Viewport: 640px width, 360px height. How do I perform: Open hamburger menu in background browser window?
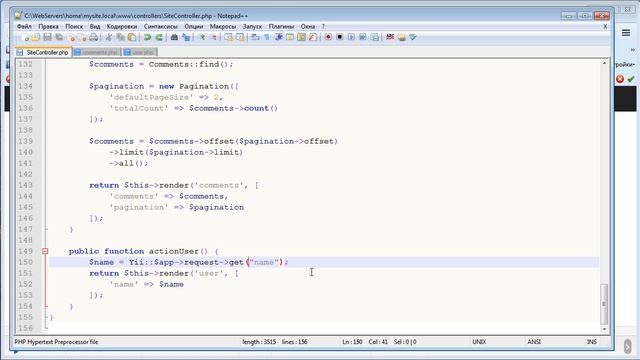(626, 33)
